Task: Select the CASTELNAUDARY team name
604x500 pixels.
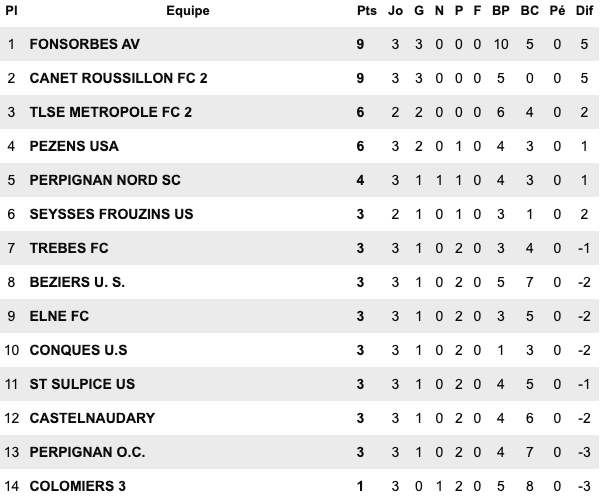Action: tap(92, 418)
